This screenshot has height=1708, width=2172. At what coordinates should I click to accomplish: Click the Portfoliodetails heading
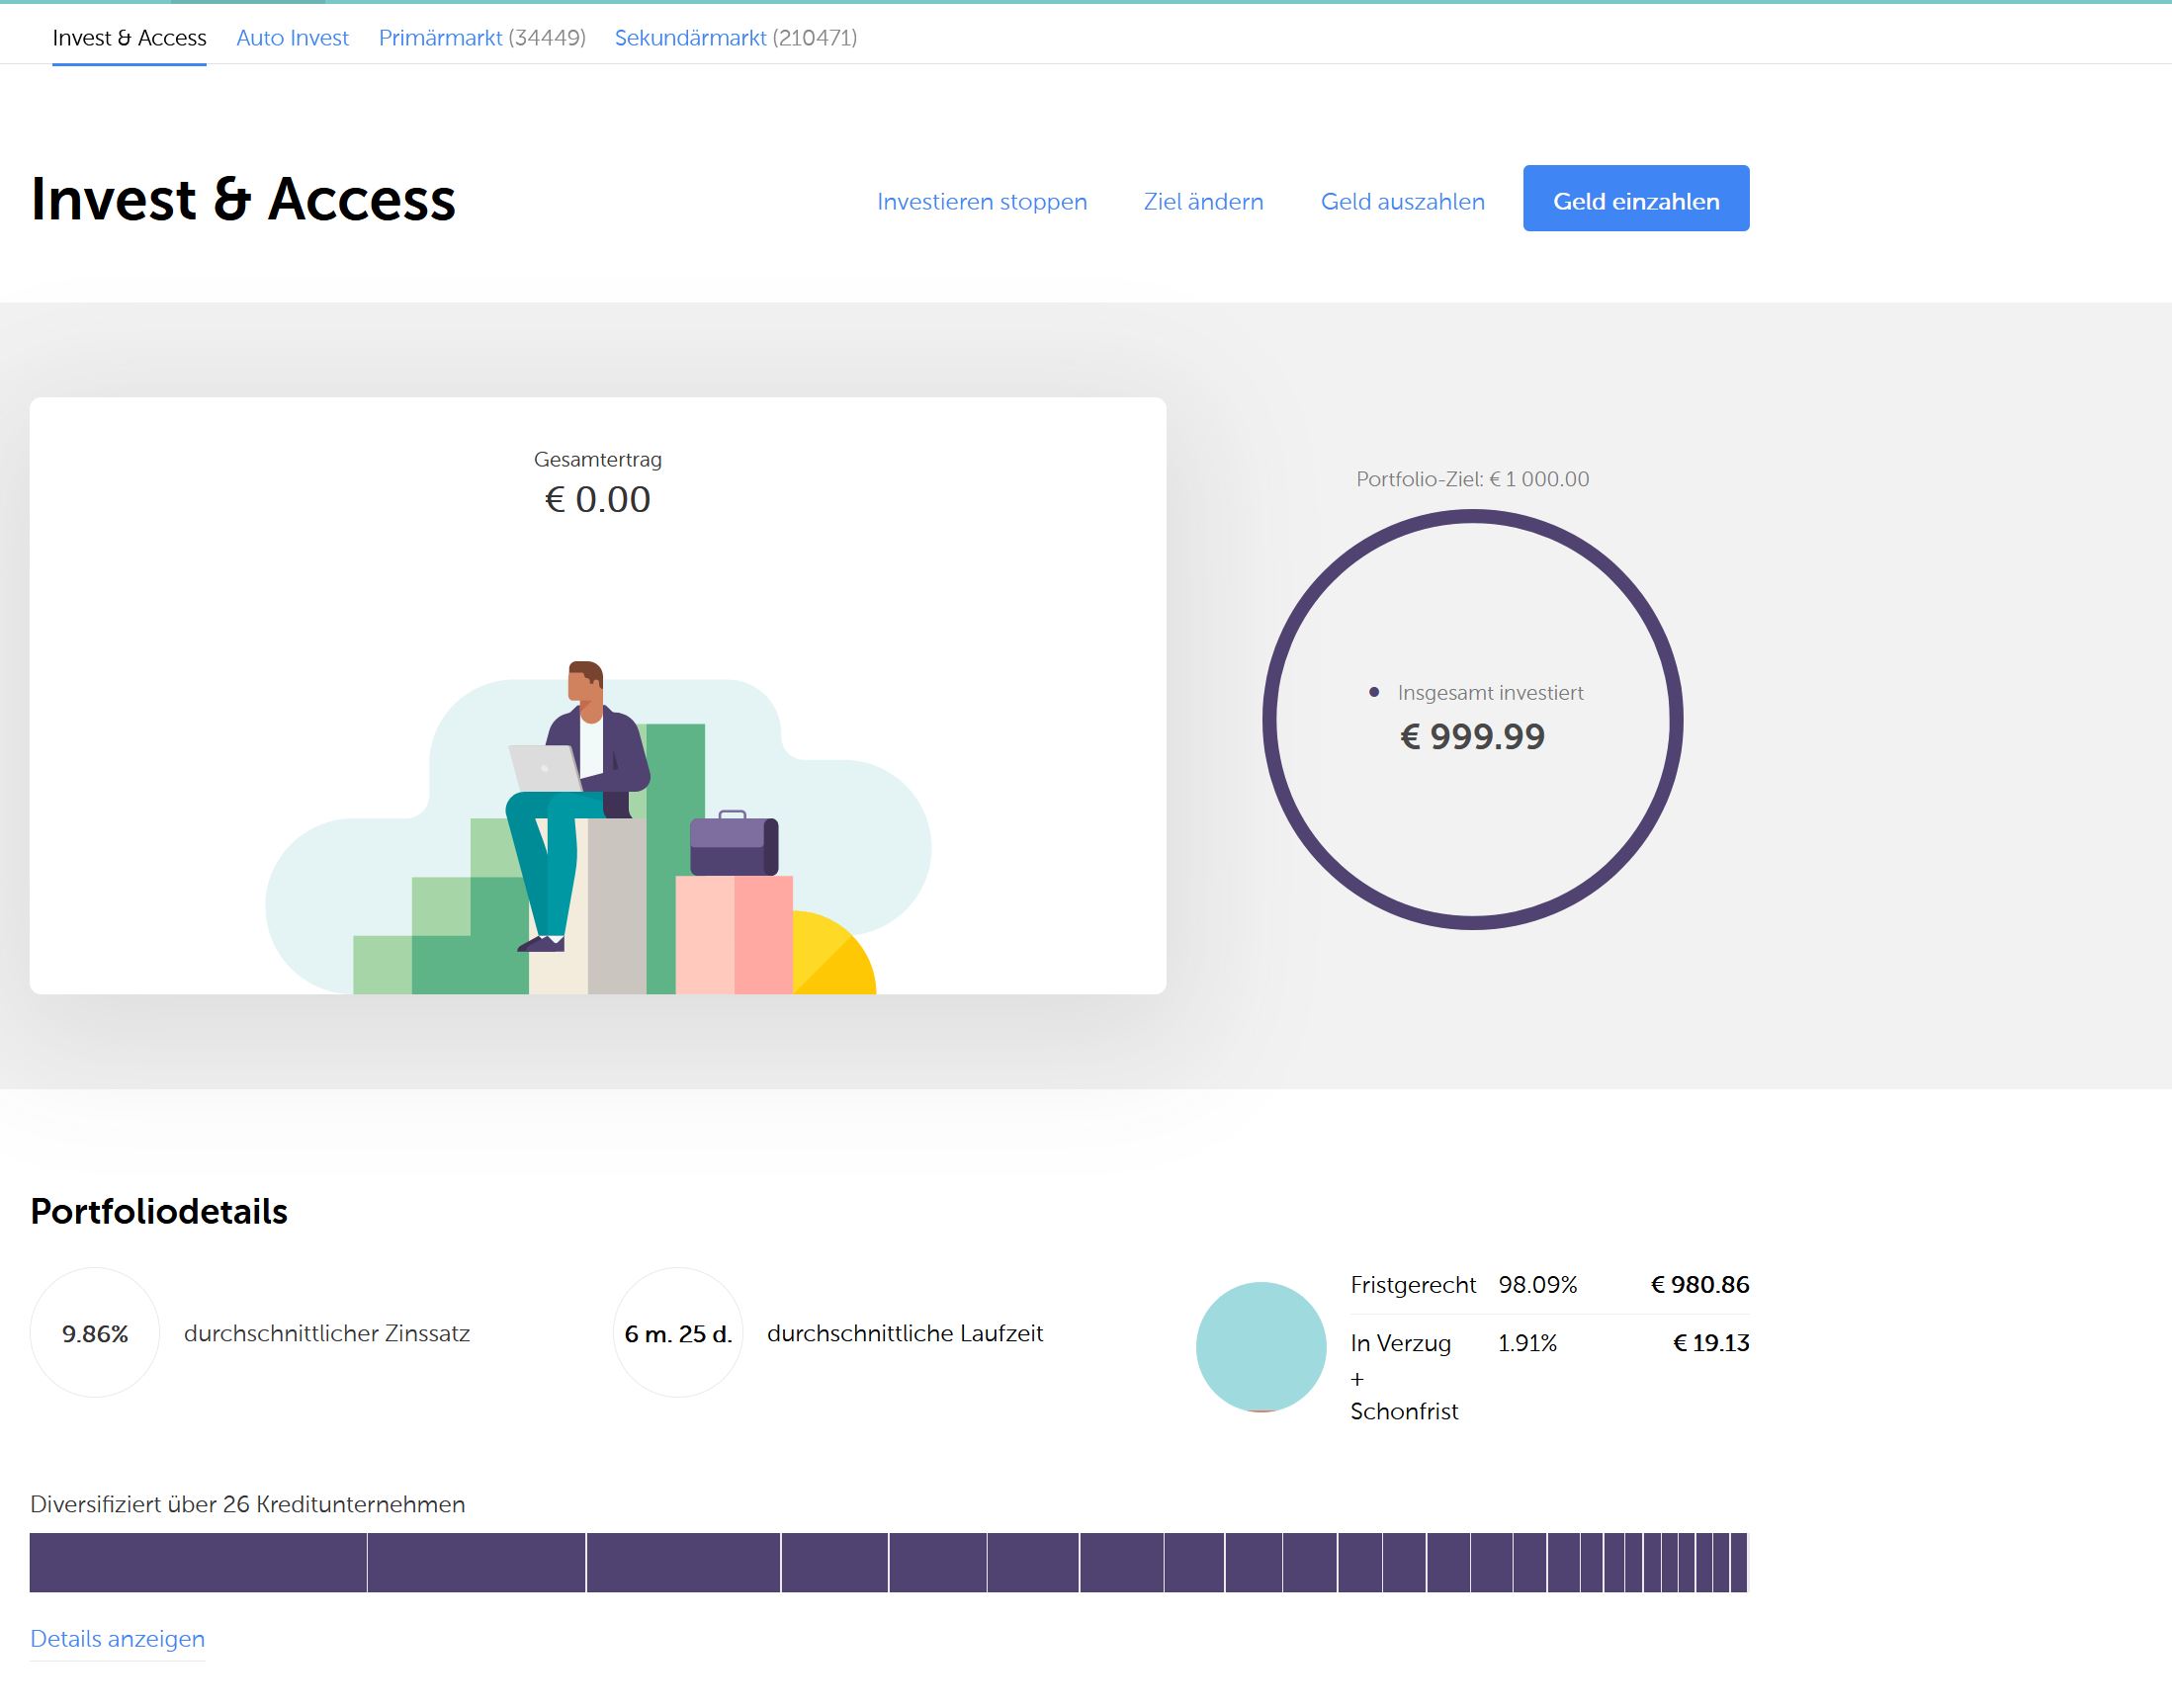tap(159, 1211)
